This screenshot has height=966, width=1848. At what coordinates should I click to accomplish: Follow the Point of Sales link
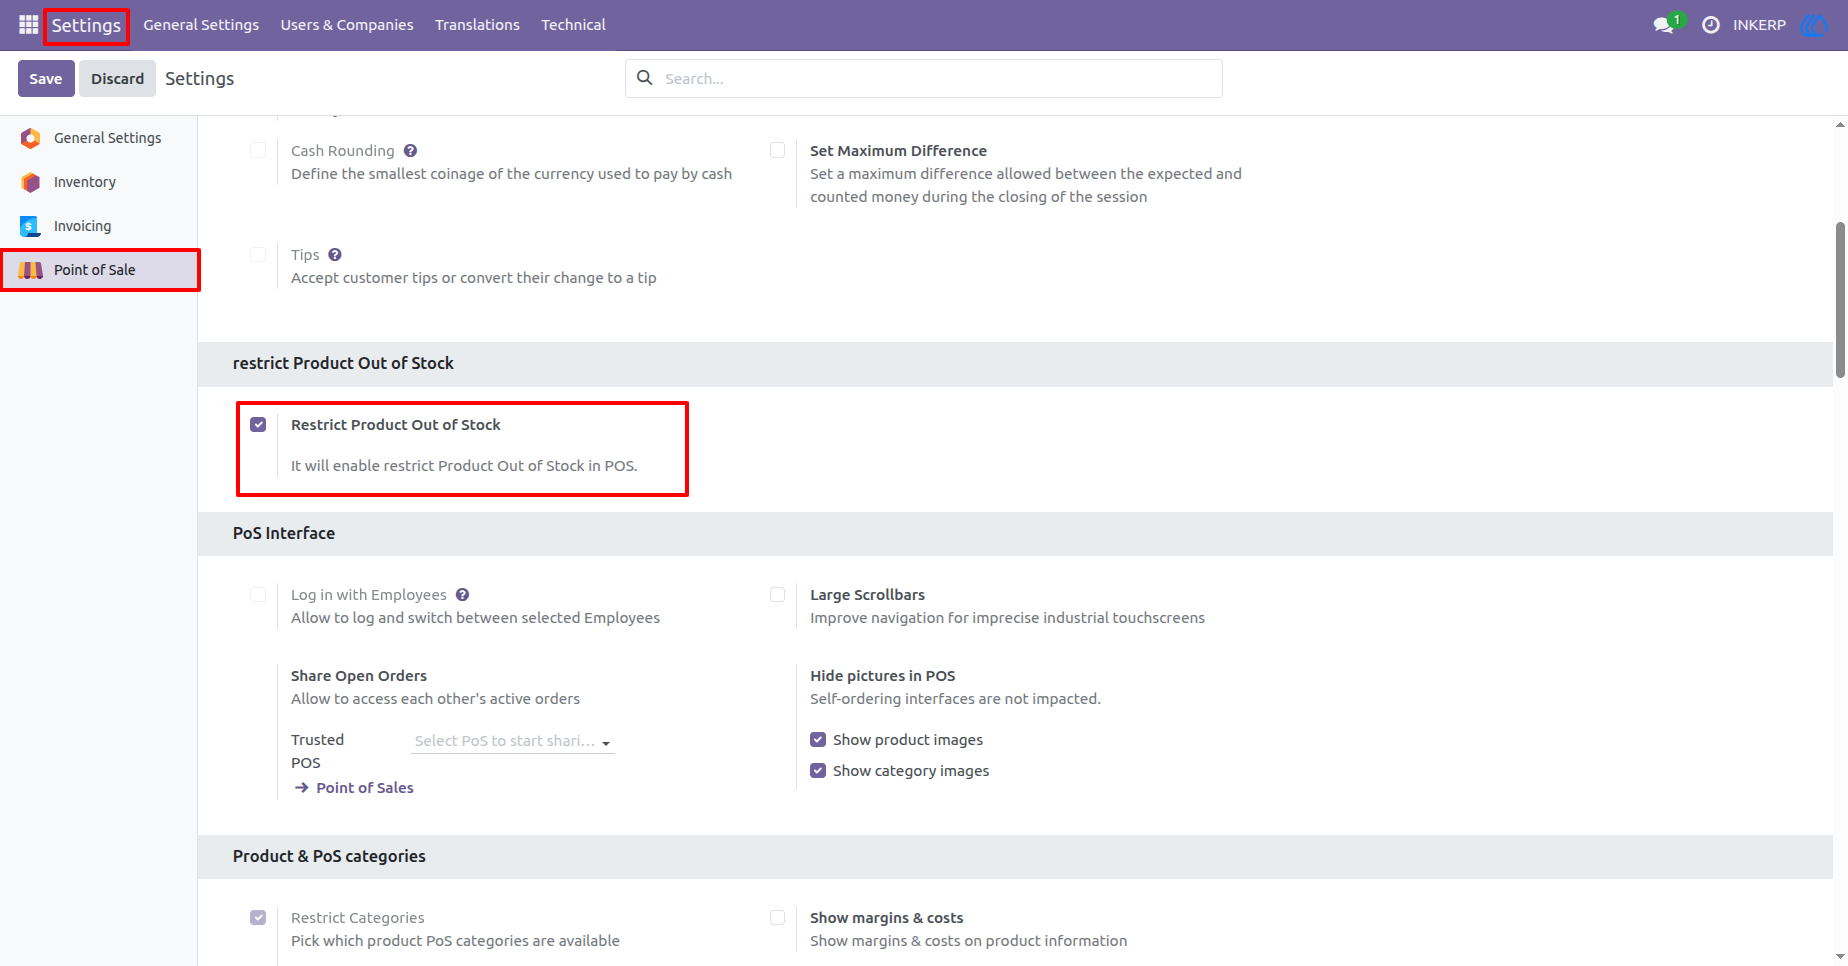coord(365,788)
